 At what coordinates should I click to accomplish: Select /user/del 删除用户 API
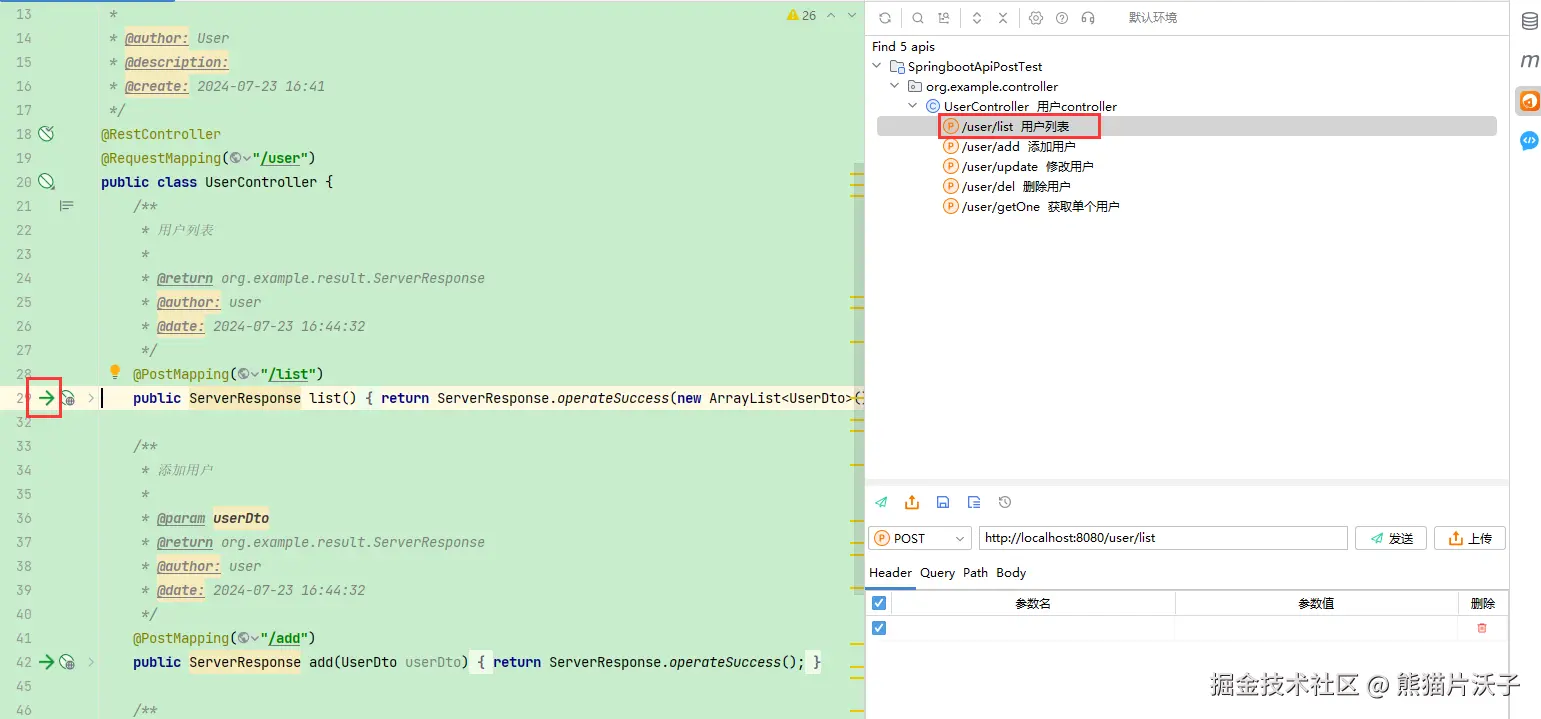click(x=1007, y=186)
